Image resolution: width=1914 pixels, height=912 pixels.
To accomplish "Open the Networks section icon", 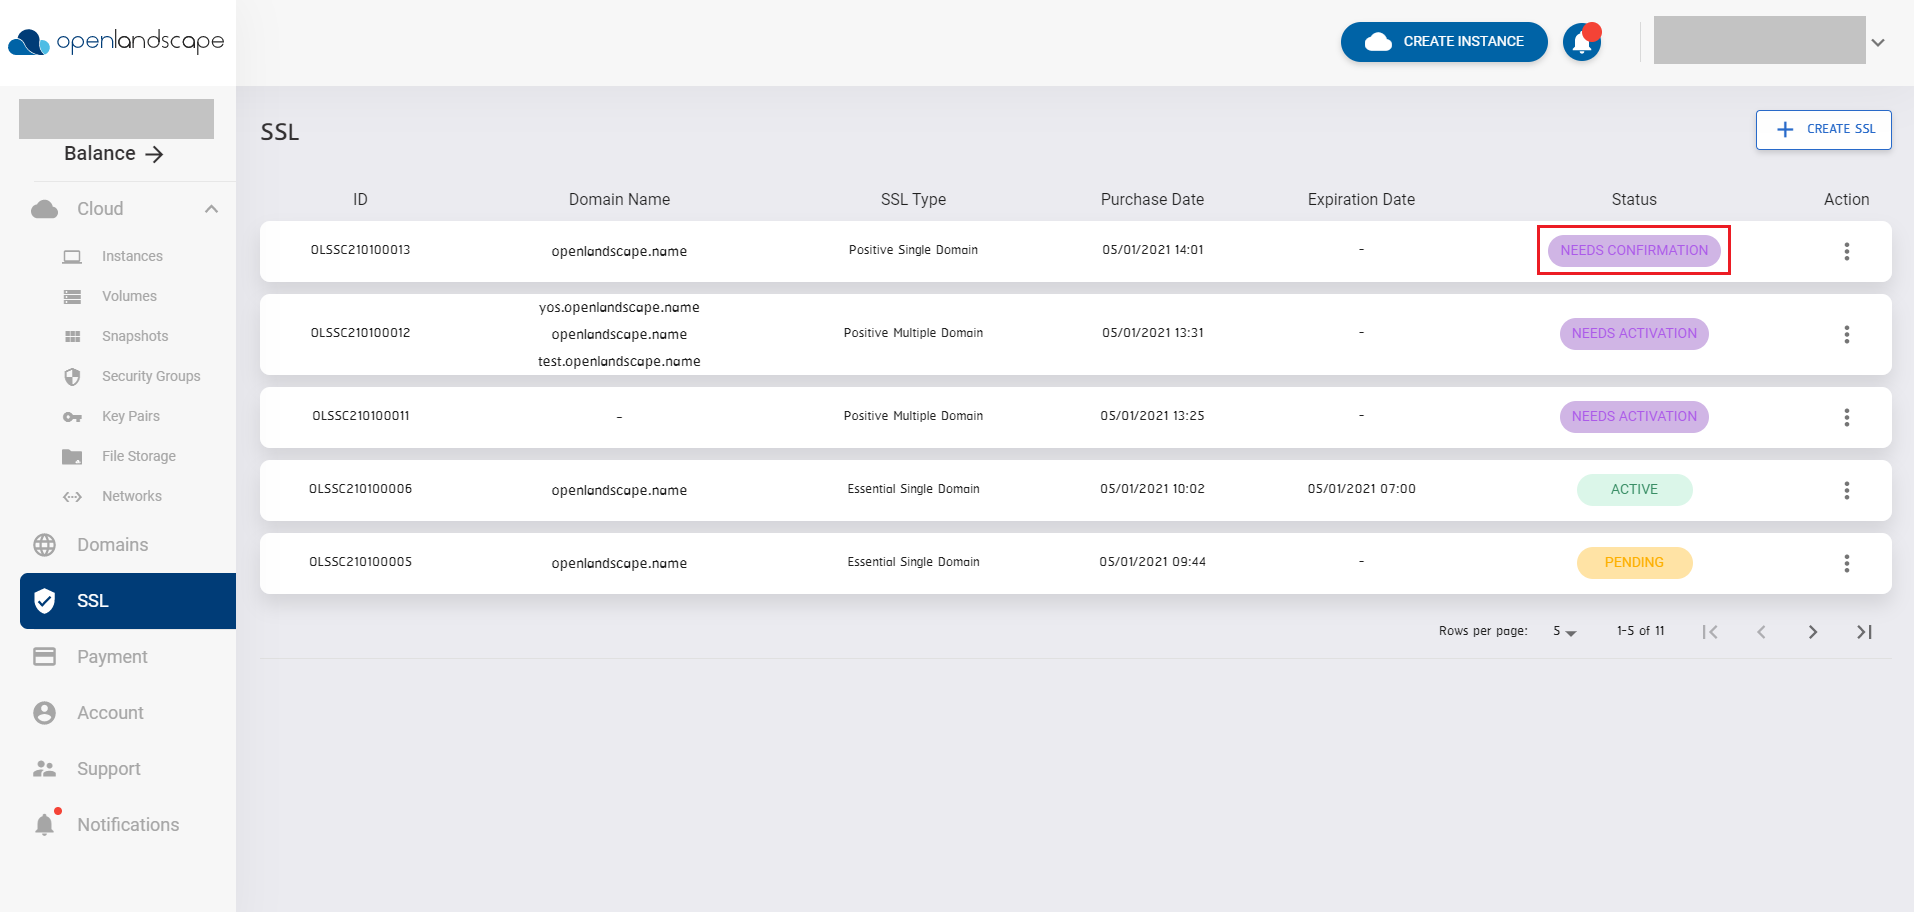I will [72, 496].
